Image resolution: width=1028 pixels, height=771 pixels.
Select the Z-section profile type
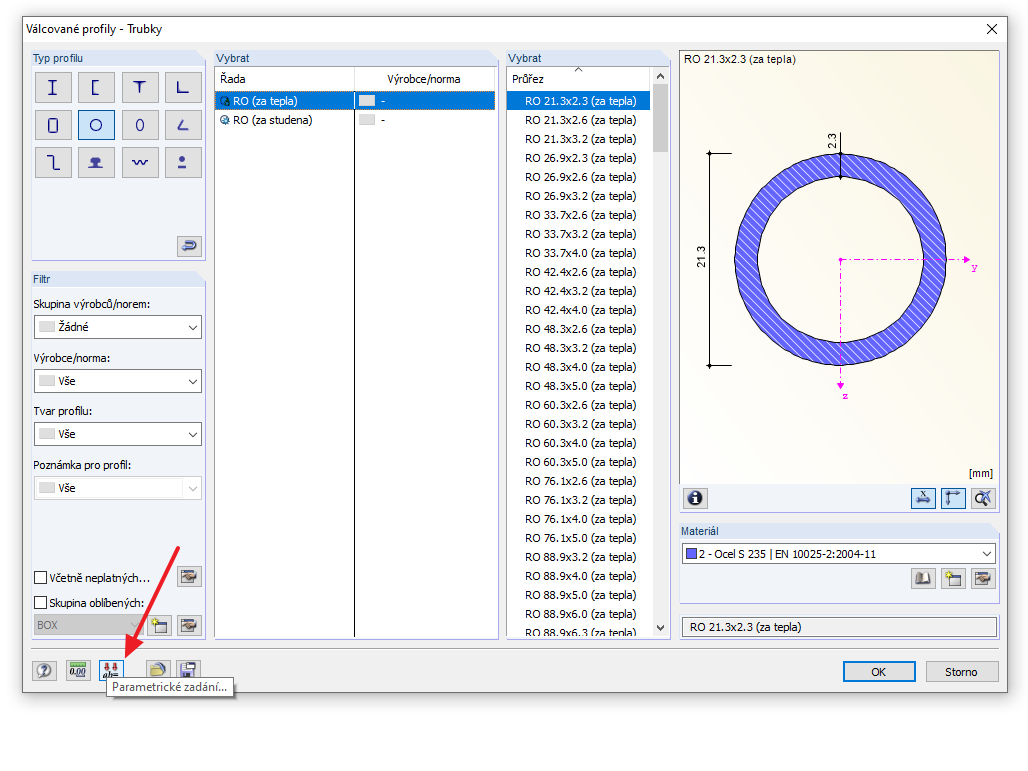[x=53, y=163]
